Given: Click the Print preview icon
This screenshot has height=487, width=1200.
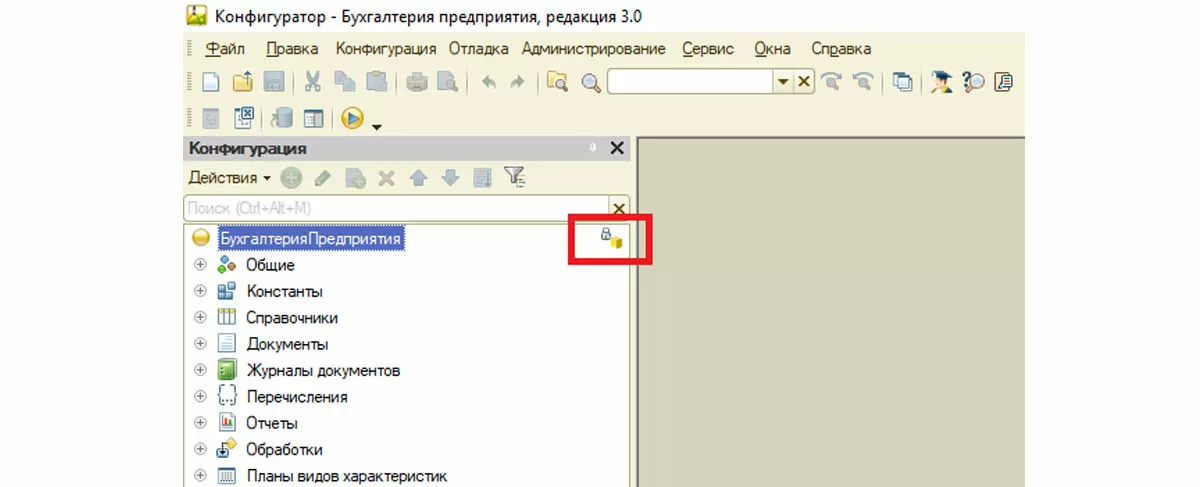Looking at the screenshot, I should (447, 82).
